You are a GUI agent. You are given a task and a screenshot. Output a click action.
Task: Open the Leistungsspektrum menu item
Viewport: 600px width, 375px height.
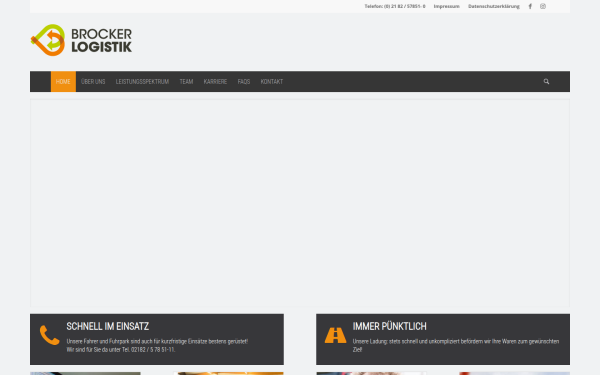coord(142,82)
